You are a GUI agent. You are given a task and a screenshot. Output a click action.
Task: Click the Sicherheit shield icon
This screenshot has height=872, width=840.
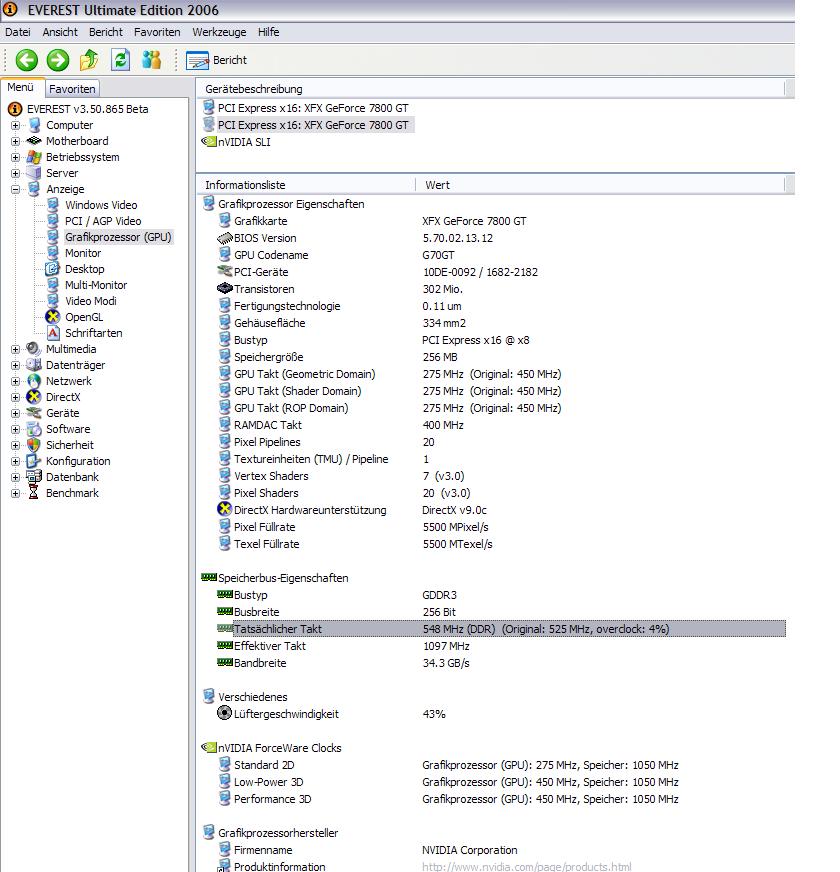coord(33,445)
